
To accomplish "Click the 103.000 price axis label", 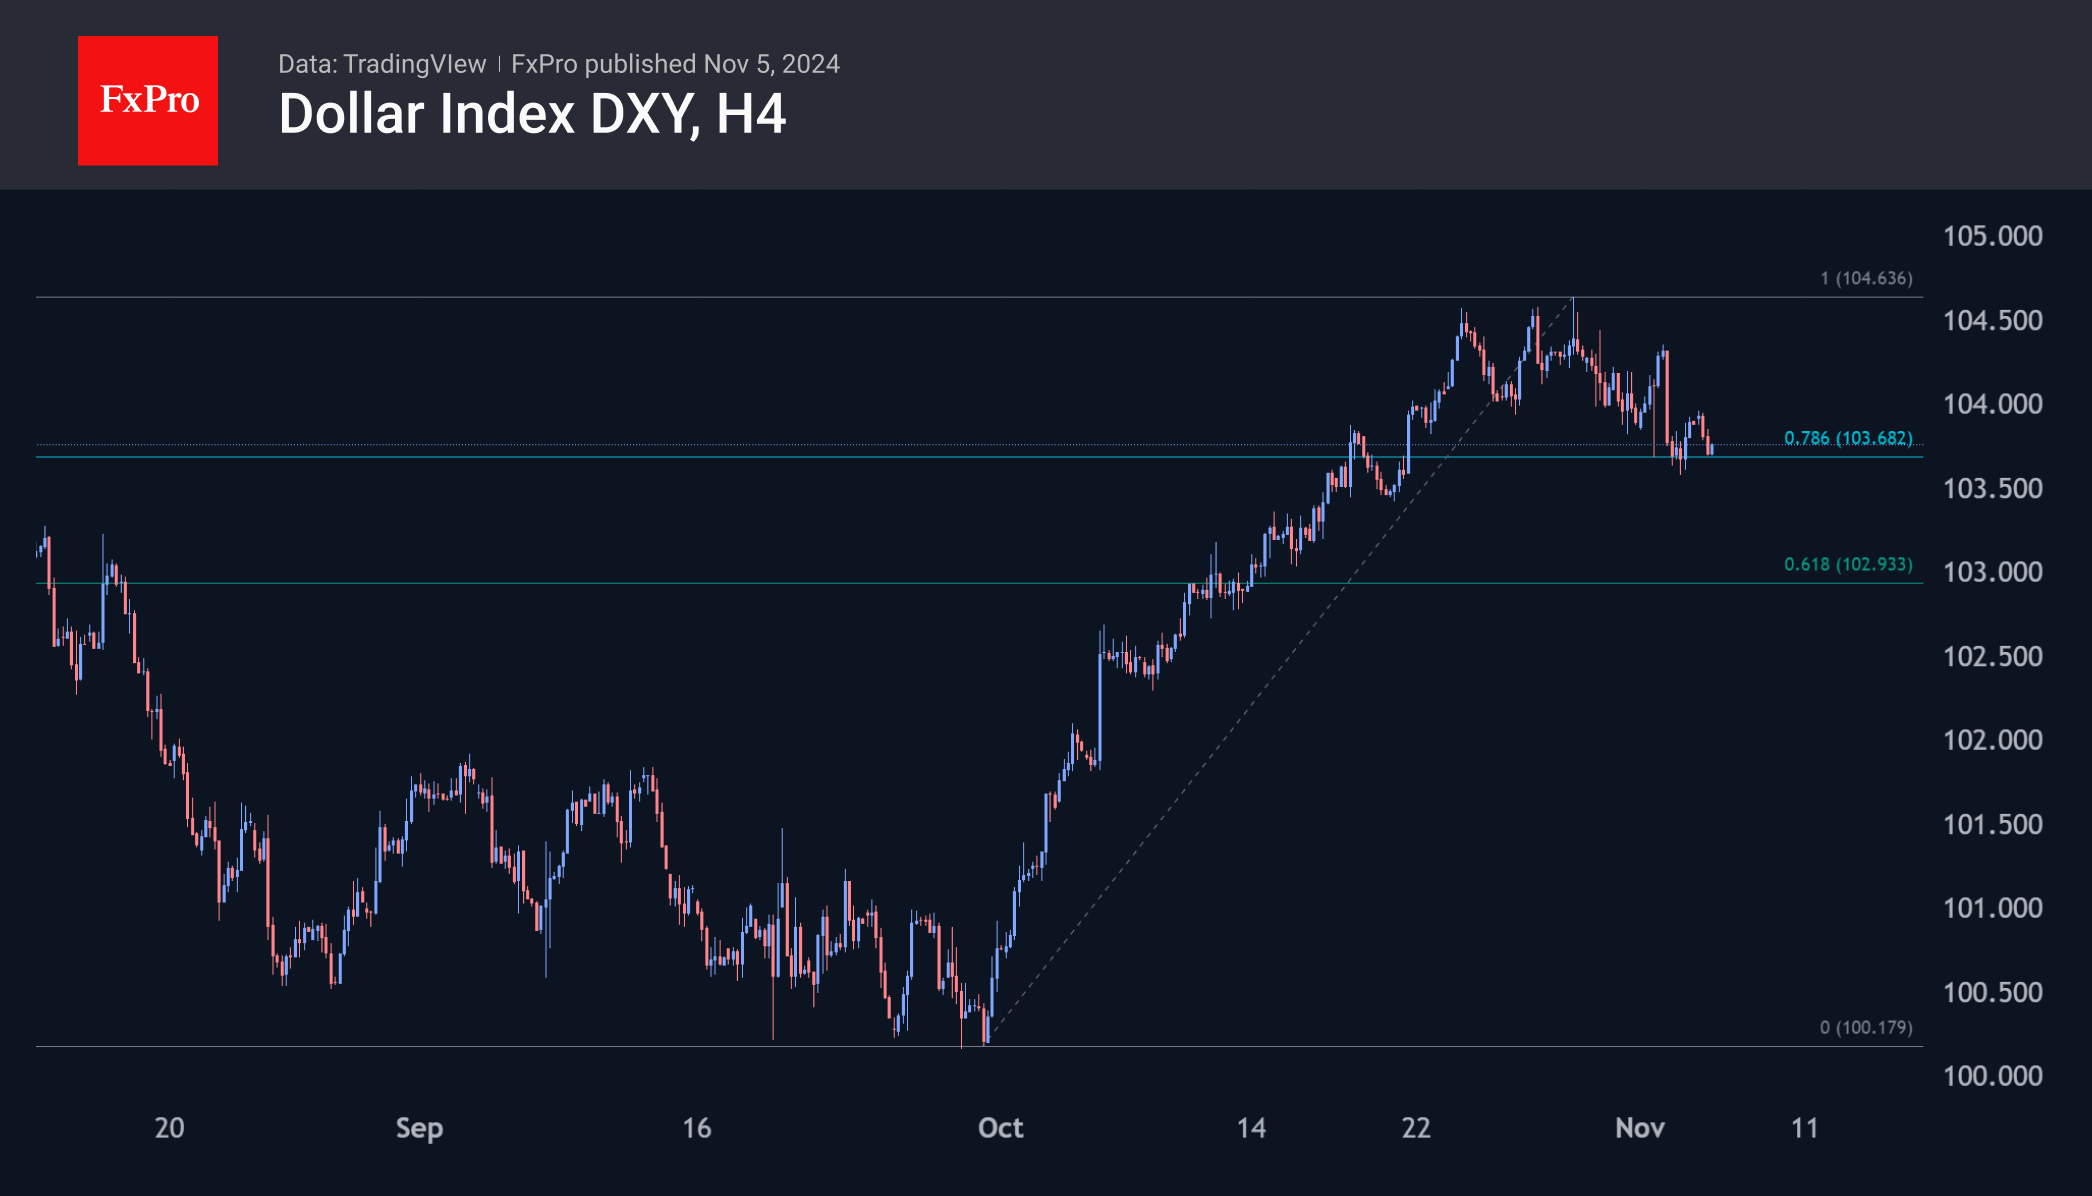I will 1992,572.
